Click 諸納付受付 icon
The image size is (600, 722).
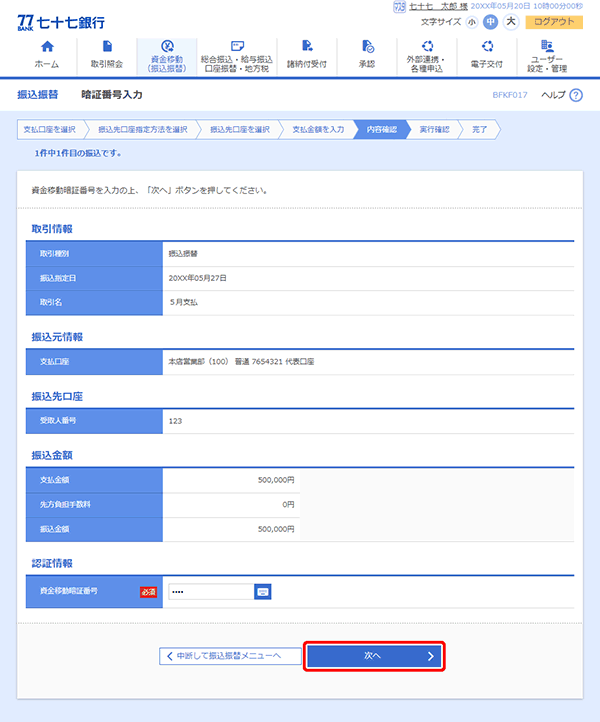(x=307, y=46)
